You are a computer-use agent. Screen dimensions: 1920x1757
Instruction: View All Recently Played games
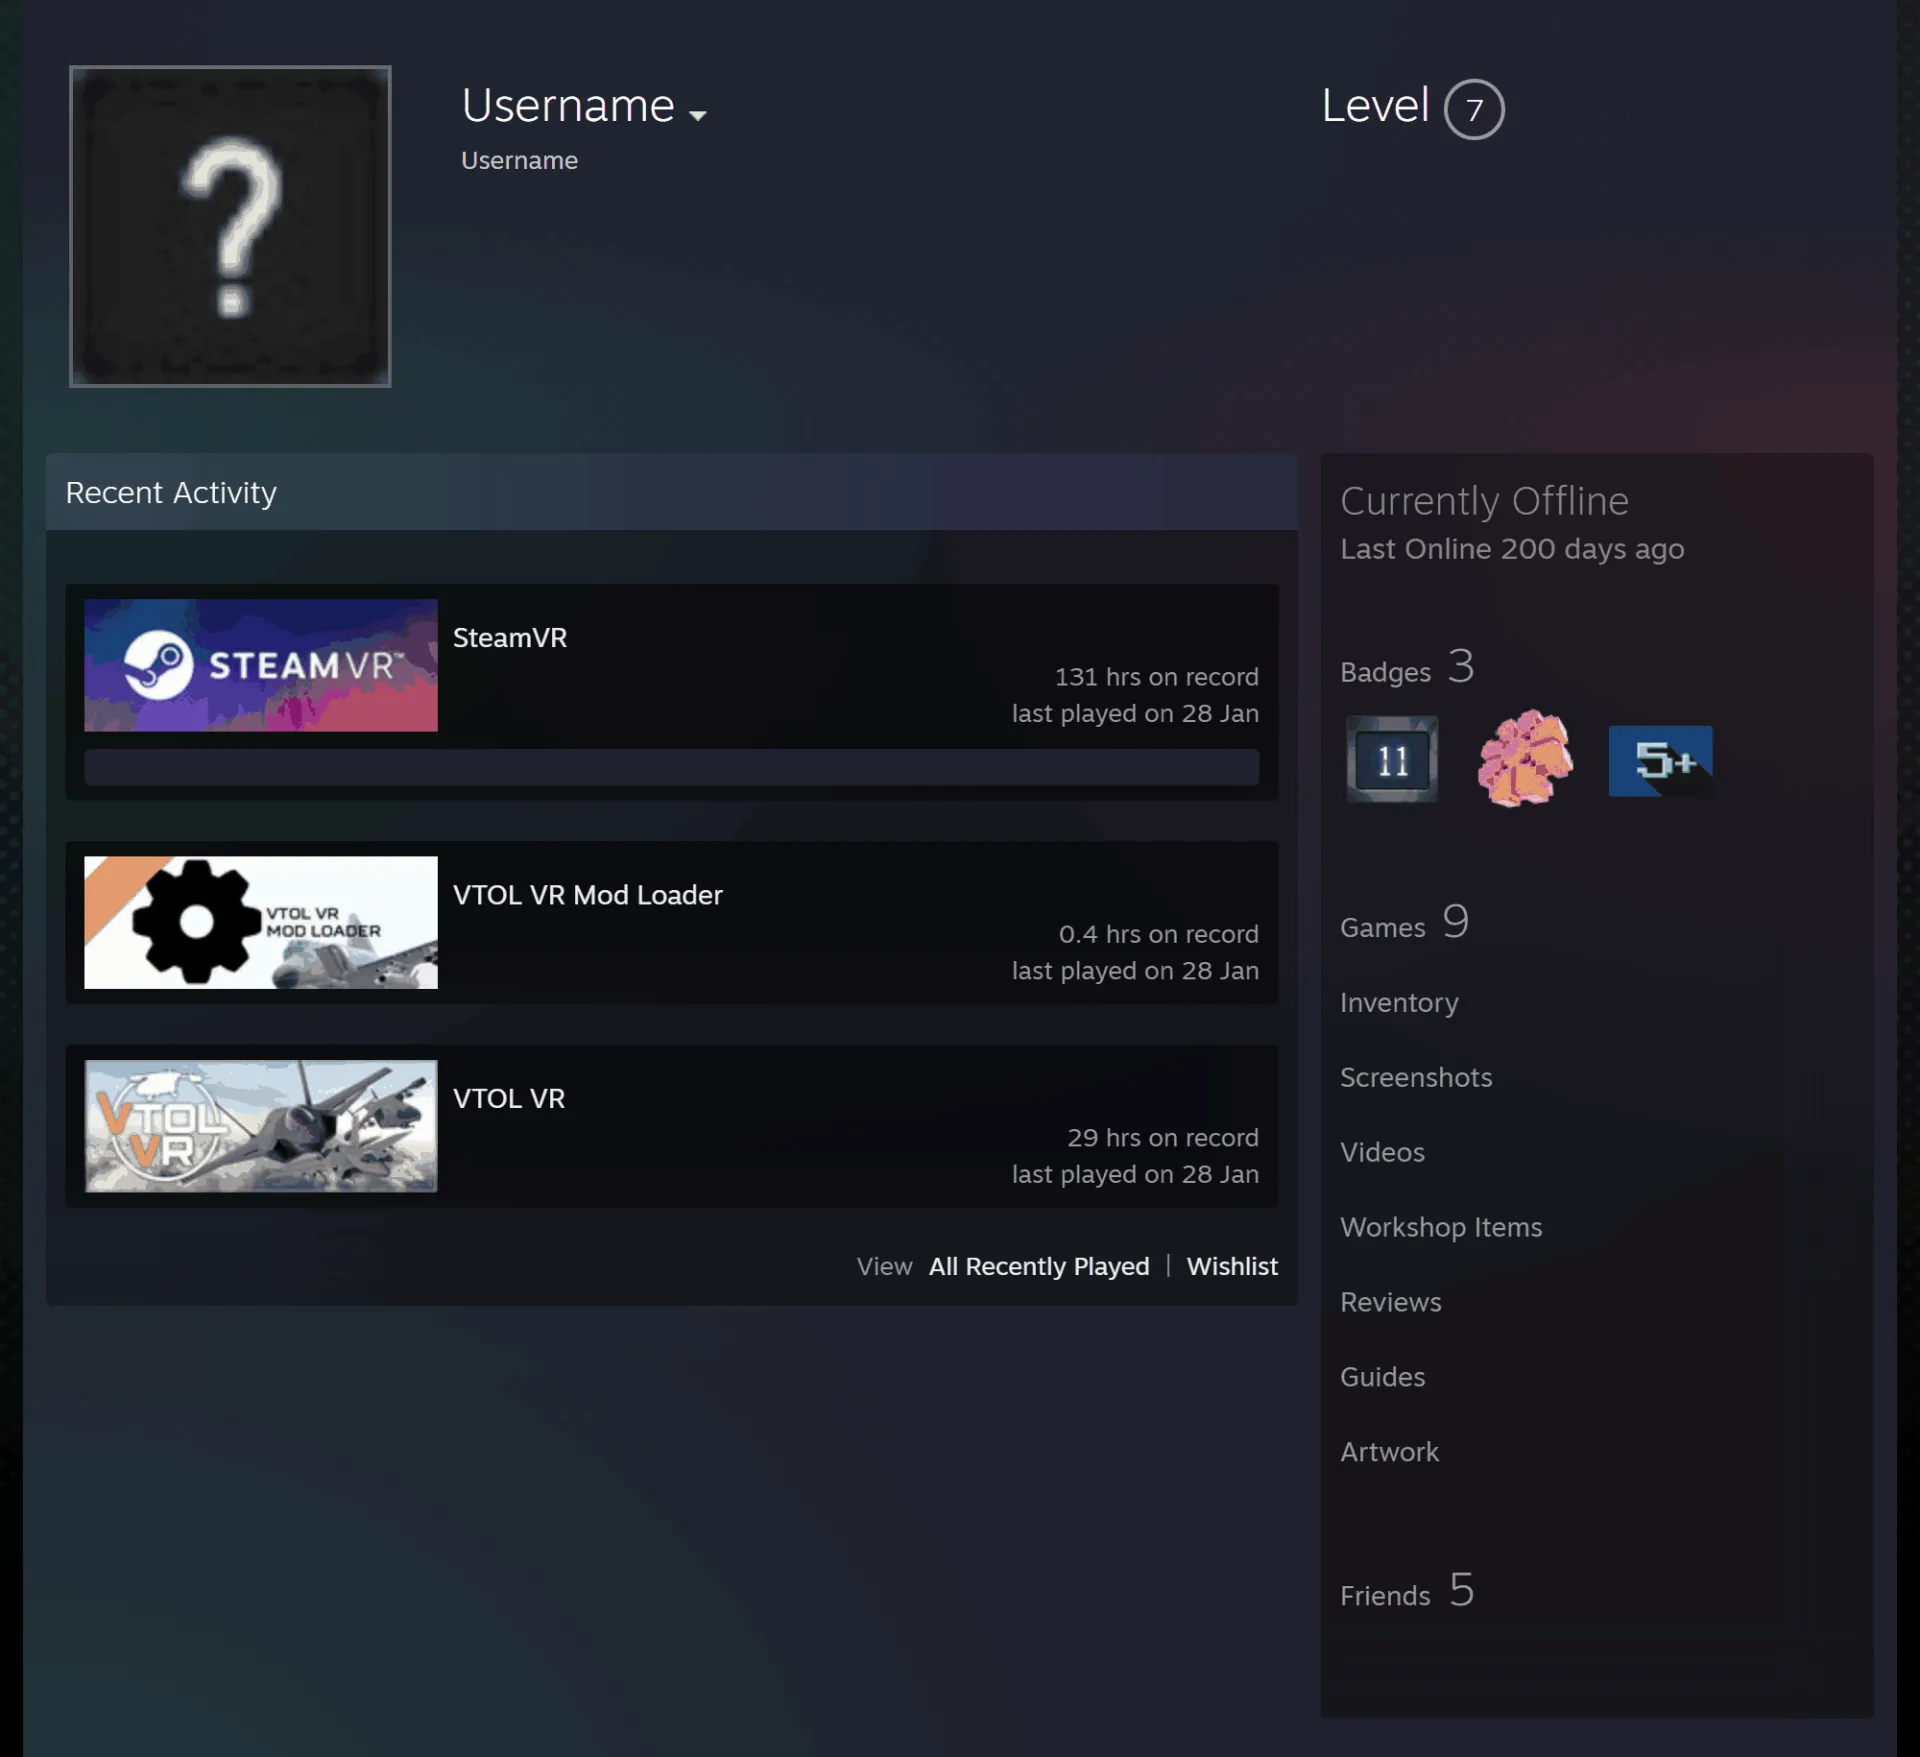[1039, 1266]
